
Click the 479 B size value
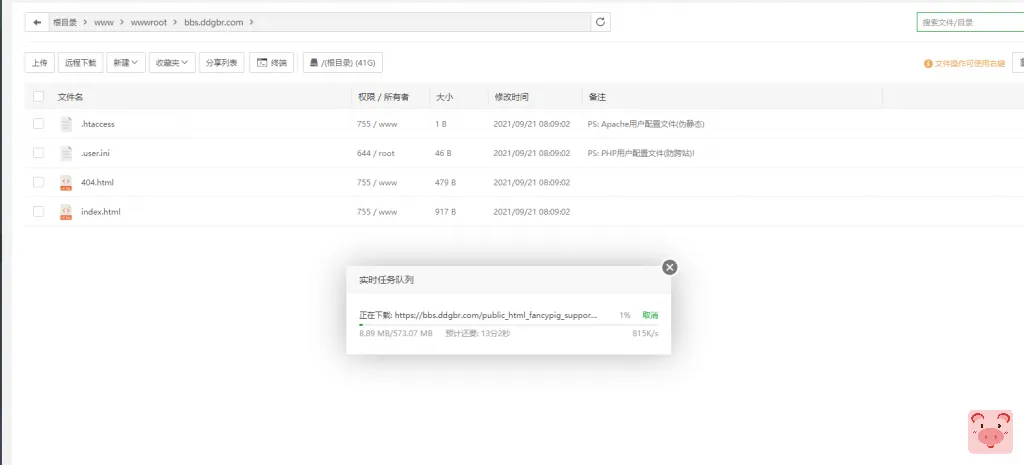click(x=445, y=182)
